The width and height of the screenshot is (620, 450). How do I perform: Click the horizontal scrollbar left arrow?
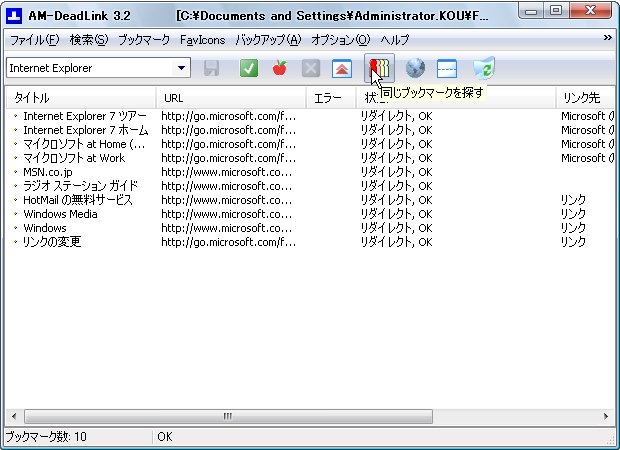point(14,416)
